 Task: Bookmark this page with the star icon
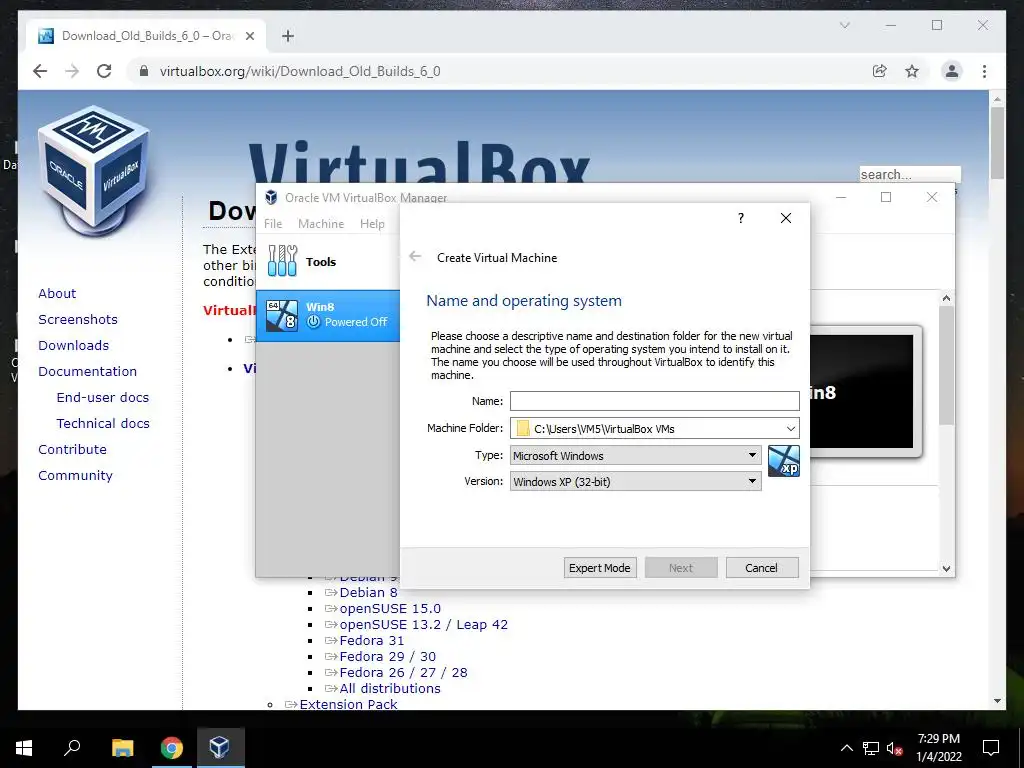(x=912, y=71)
